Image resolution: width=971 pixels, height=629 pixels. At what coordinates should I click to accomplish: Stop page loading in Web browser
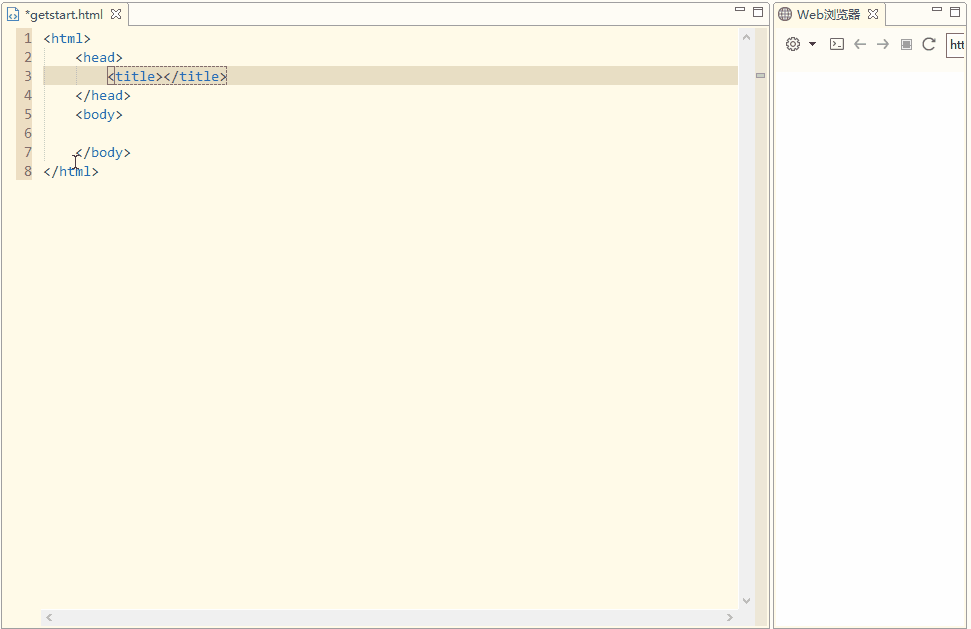[906, 44]
